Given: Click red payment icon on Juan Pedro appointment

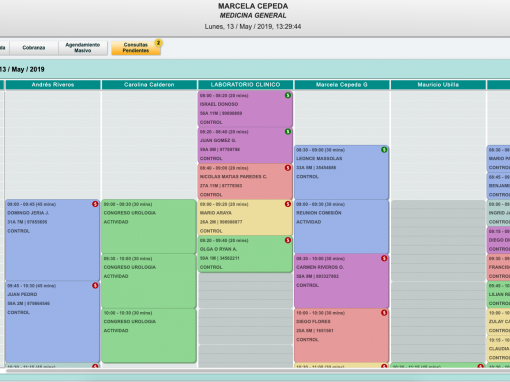Looking at the screenshot, I should [95, 285].
